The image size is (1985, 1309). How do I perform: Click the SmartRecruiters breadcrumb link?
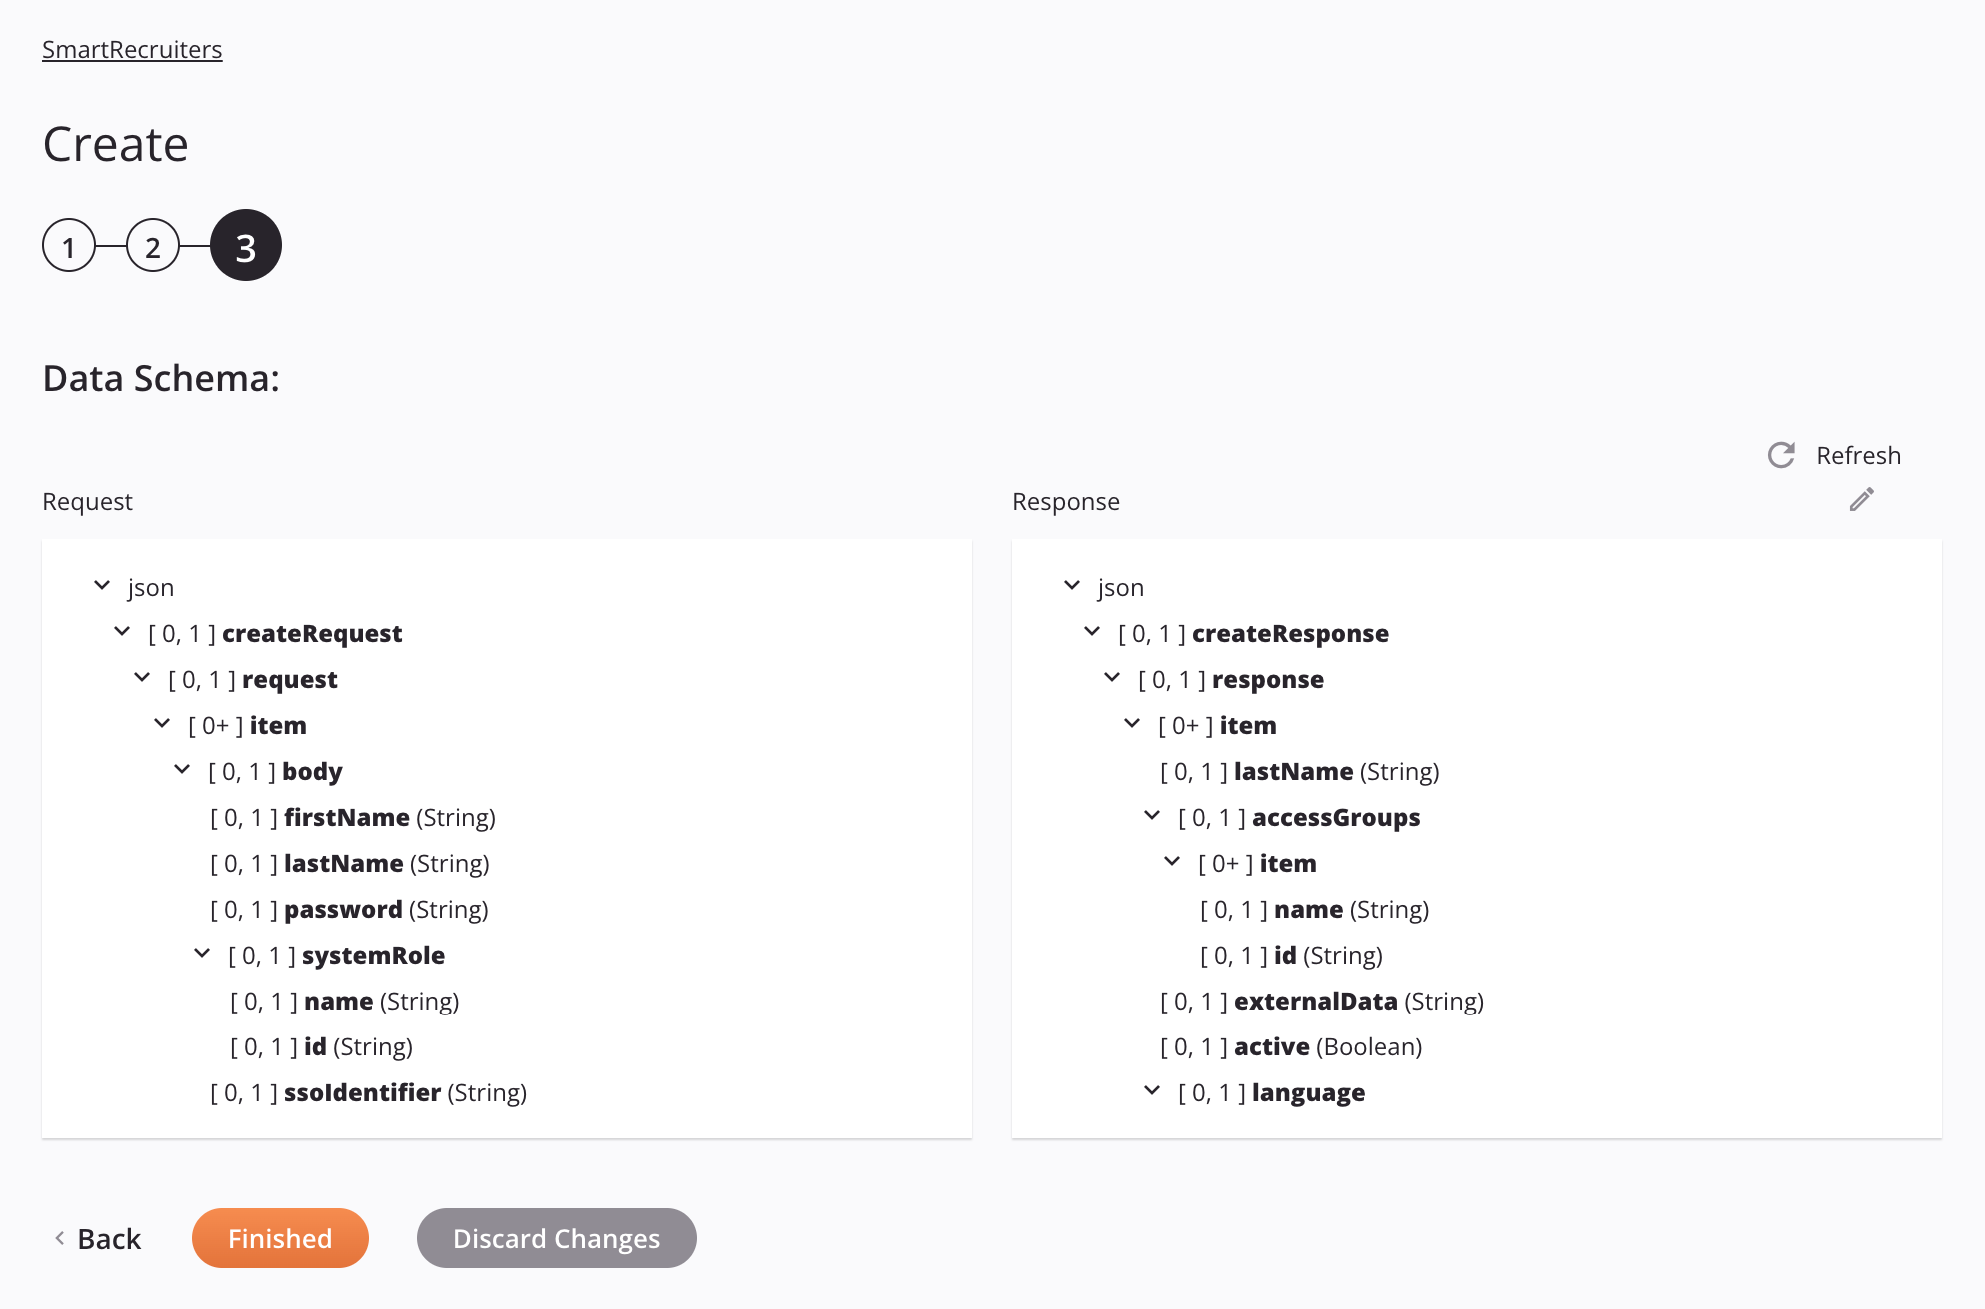[x=130, y=48]
